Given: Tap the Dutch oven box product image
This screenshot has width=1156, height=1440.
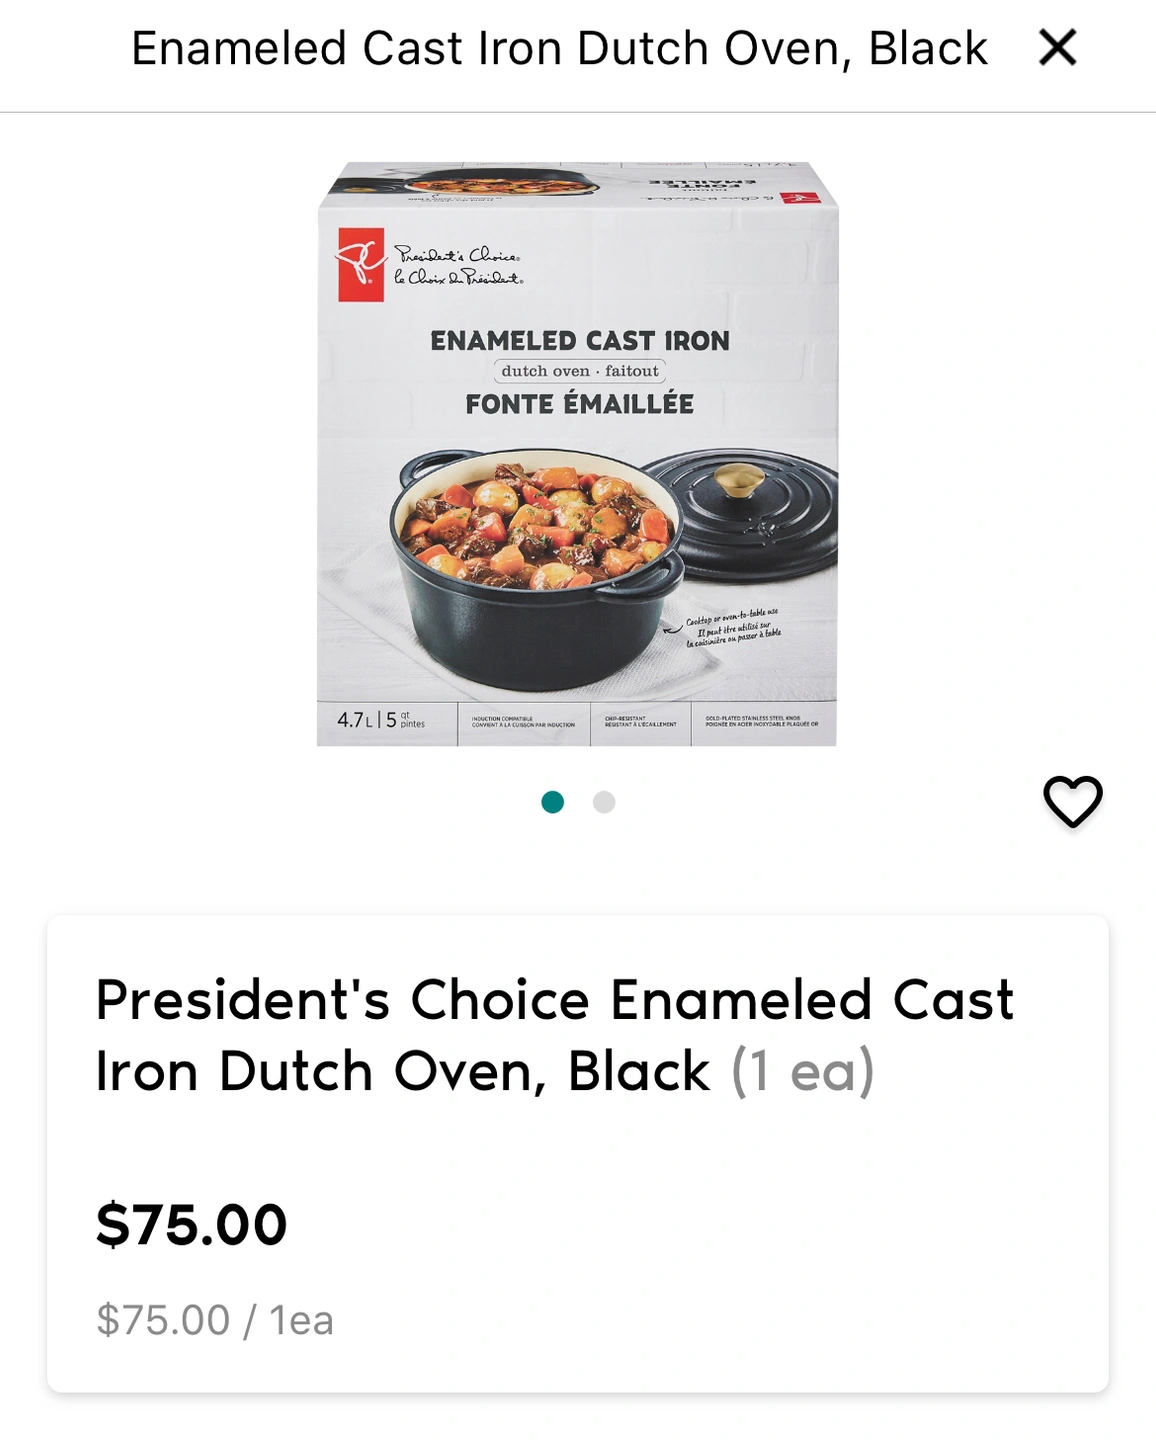Looking at the screenshot, I should coord(578,455).
